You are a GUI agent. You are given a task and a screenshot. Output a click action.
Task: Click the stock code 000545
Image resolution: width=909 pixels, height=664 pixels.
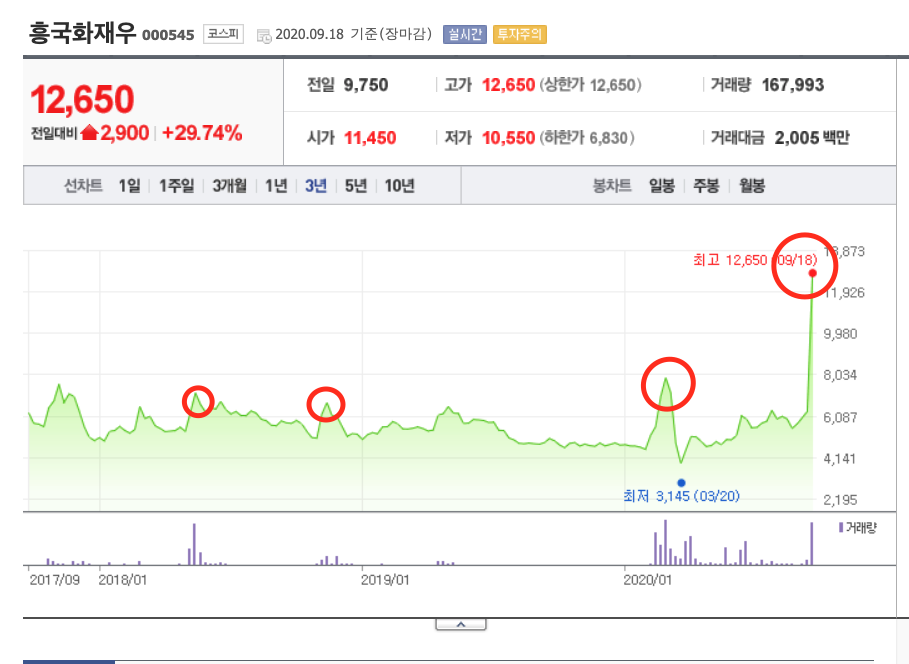tap(168, 35)
